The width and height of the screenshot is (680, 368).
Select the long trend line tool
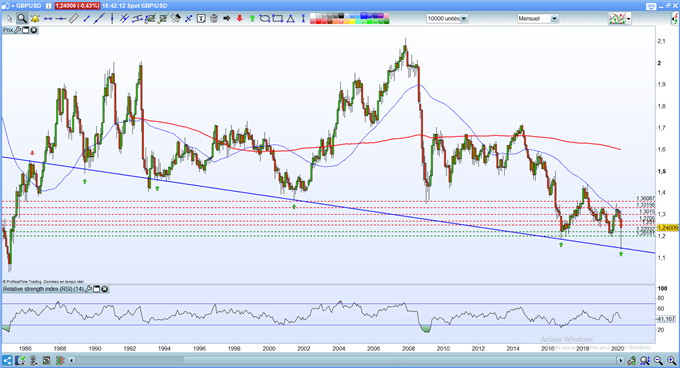point(99,19)
